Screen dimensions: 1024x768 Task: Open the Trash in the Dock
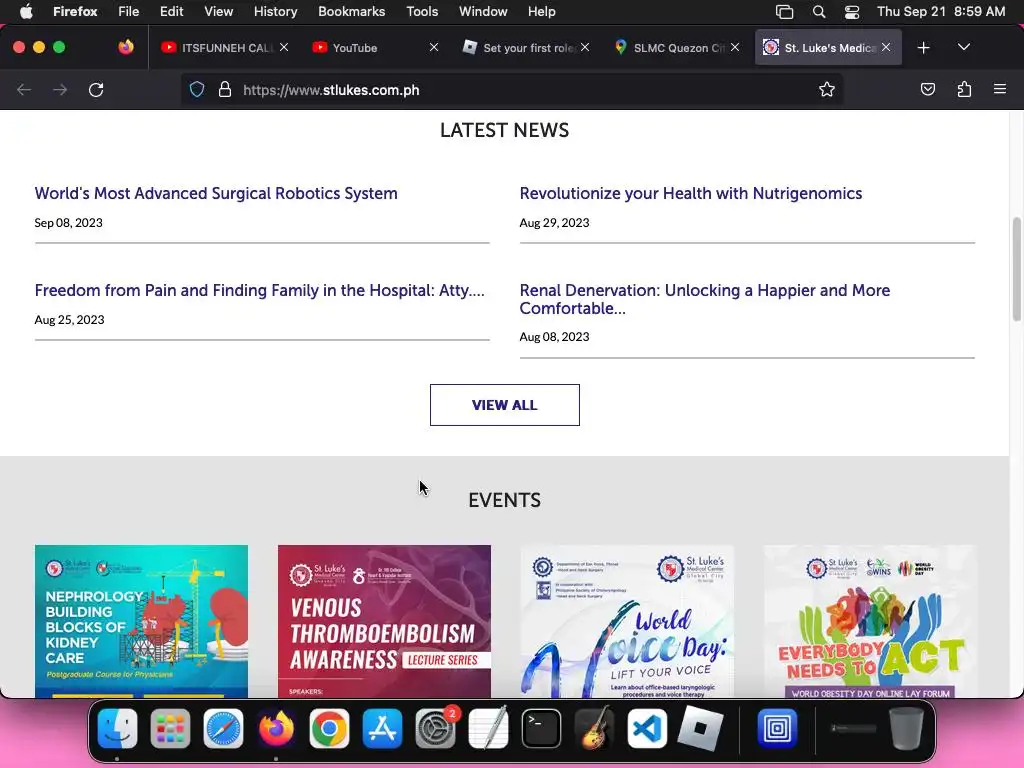[906, 728]
